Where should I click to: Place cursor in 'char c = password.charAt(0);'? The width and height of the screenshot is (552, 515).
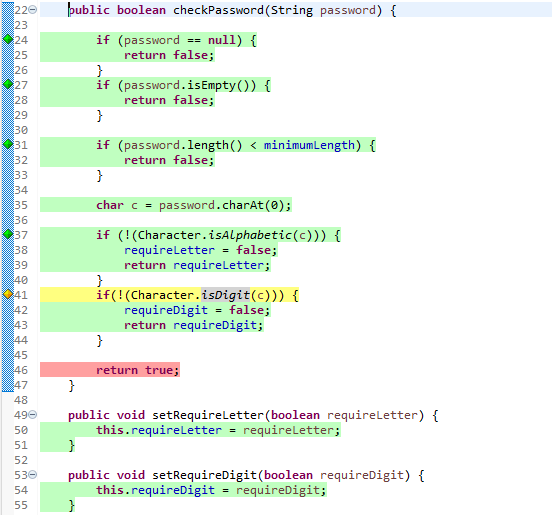(x=194, y=205)
